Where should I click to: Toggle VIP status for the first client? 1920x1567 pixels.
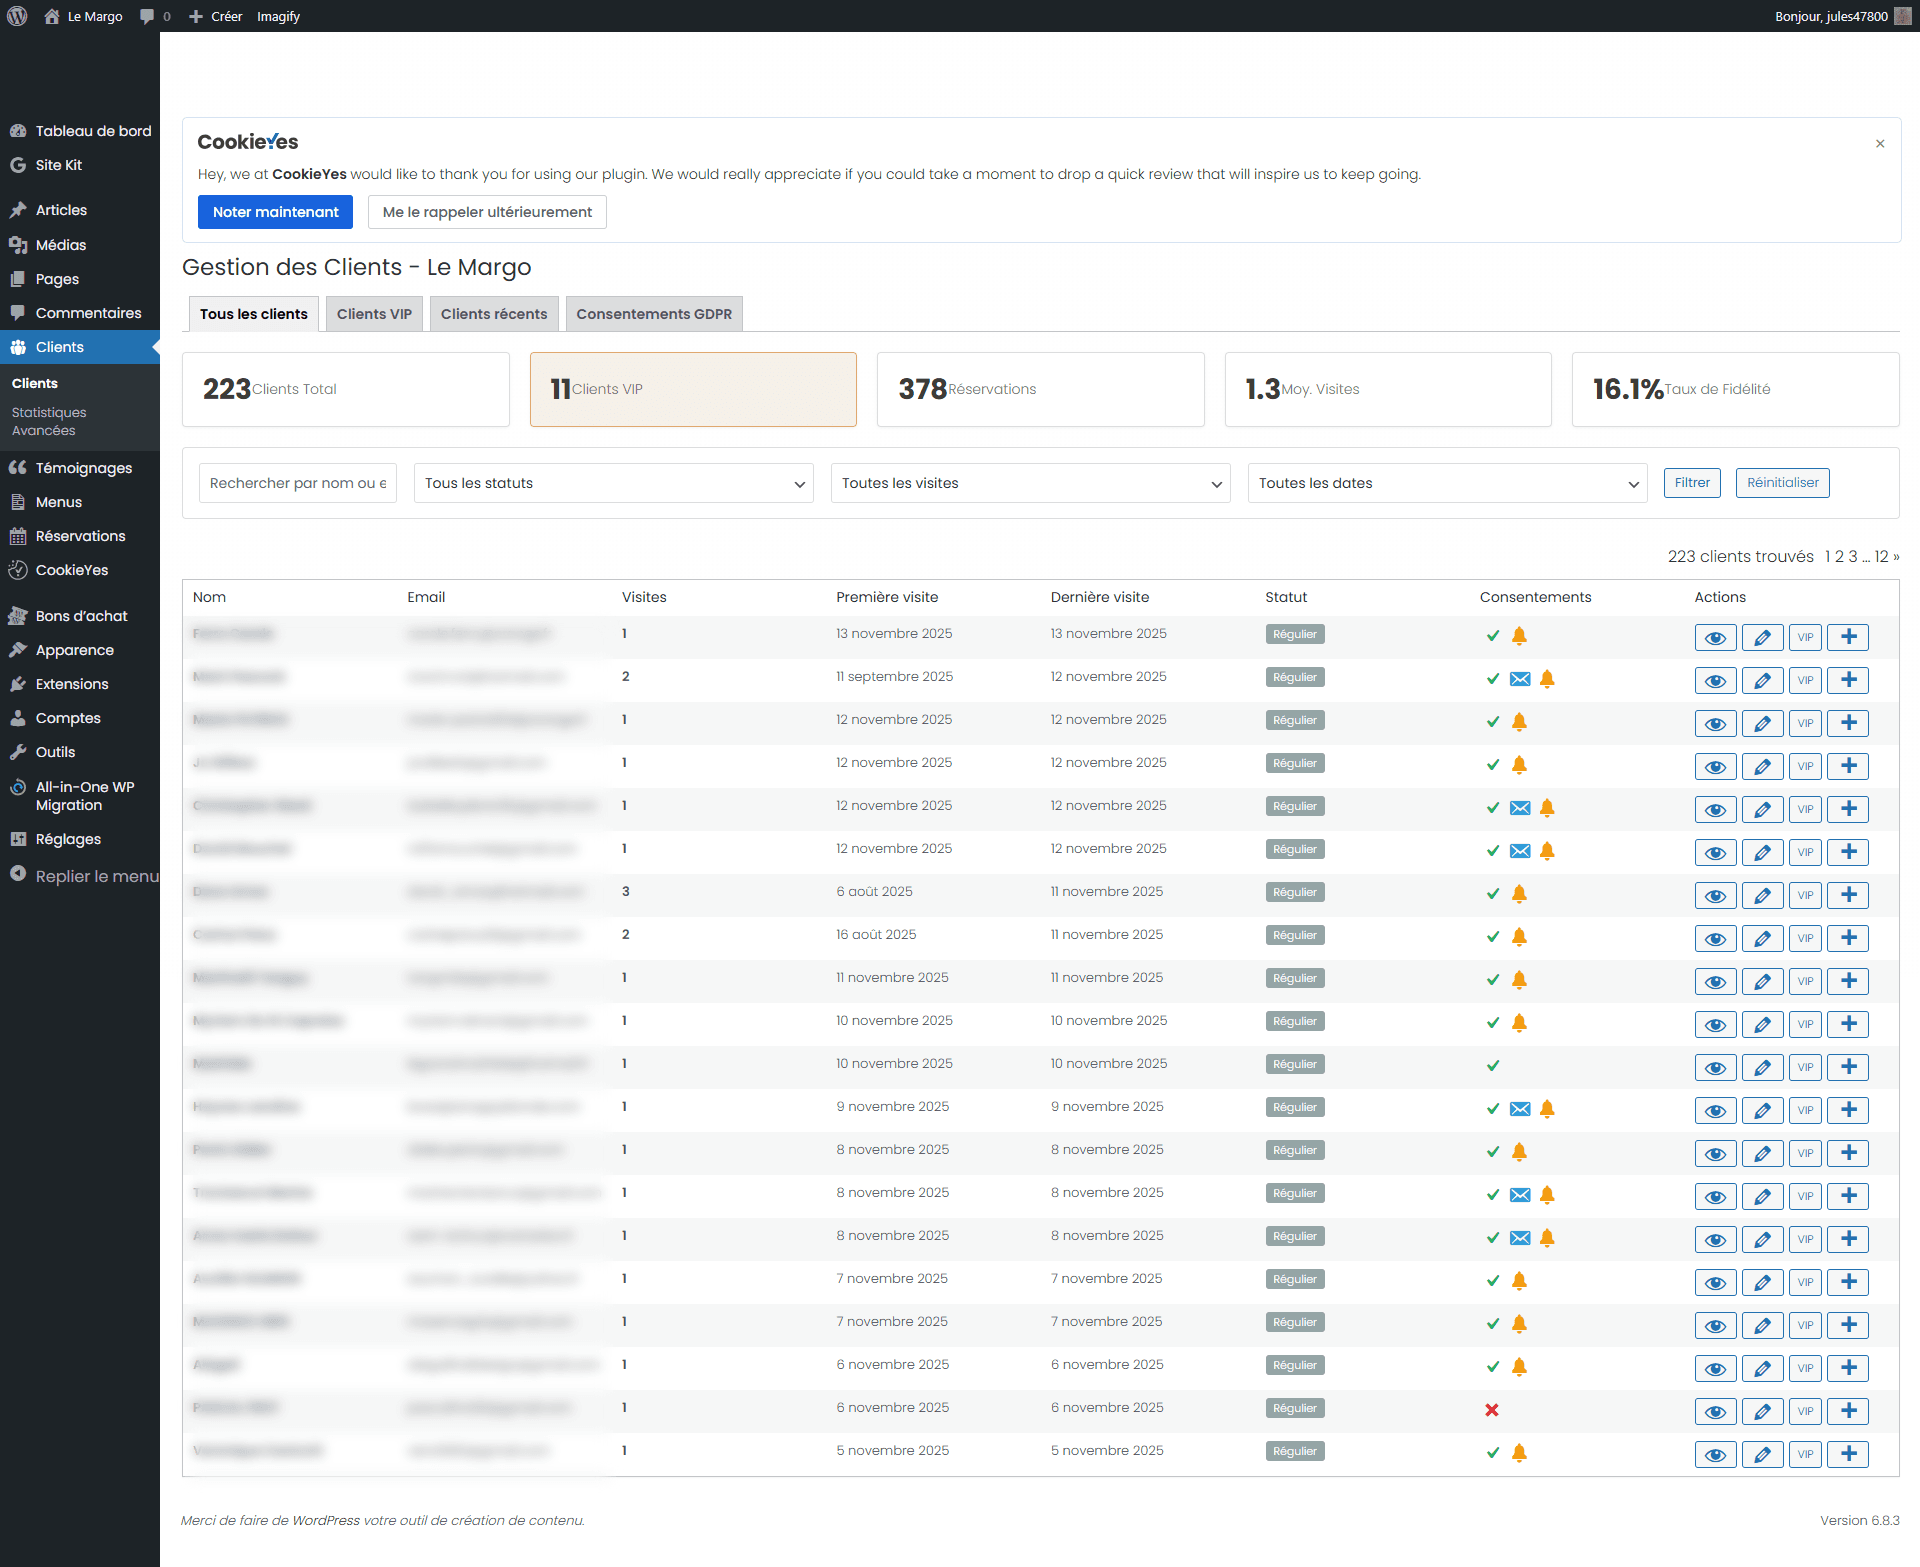click(x=1805, y=638)
